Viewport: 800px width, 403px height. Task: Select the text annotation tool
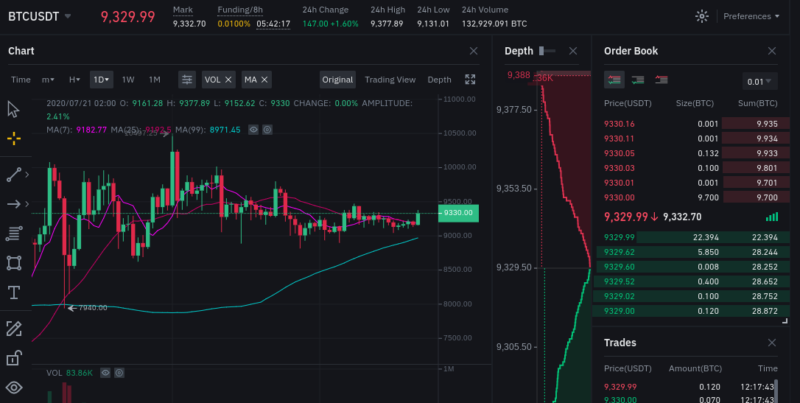(14, 293)
